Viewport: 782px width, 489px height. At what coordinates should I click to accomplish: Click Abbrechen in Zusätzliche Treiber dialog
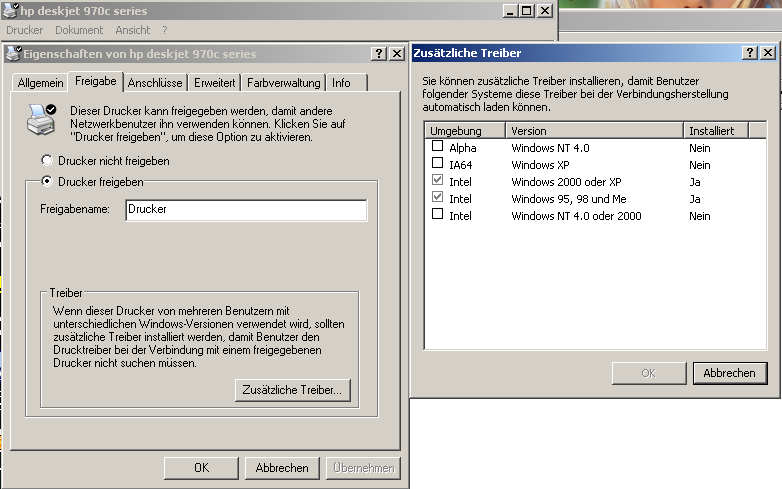pos(730,373)
